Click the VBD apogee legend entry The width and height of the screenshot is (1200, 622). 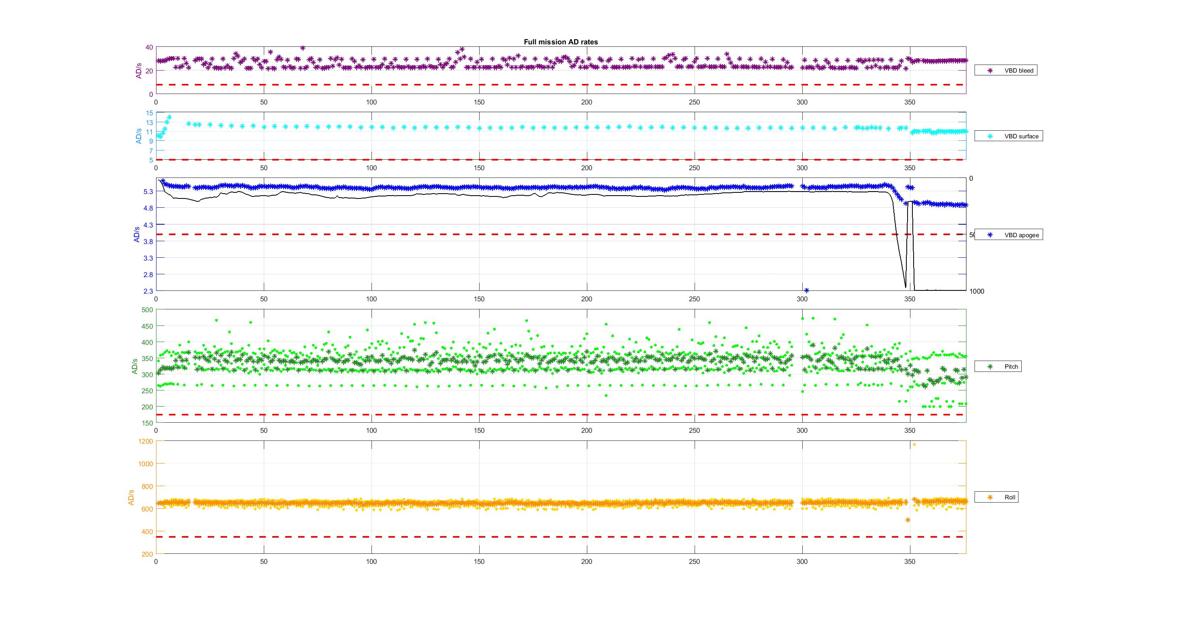pyautogui.click(x=1011, y=235)
